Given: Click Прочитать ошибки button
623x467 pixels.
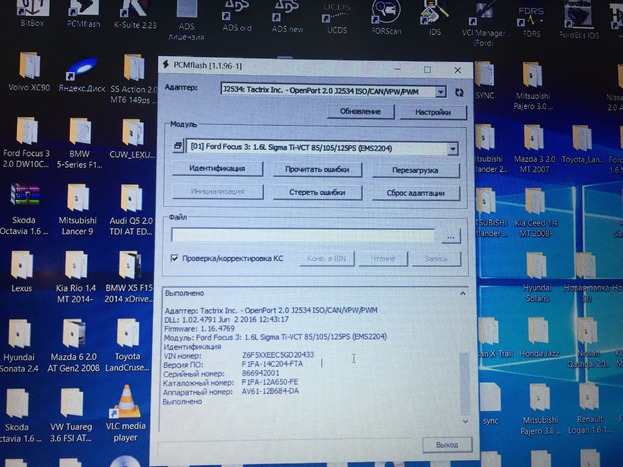Looking at the screenshot, I should tap(309, 169).
